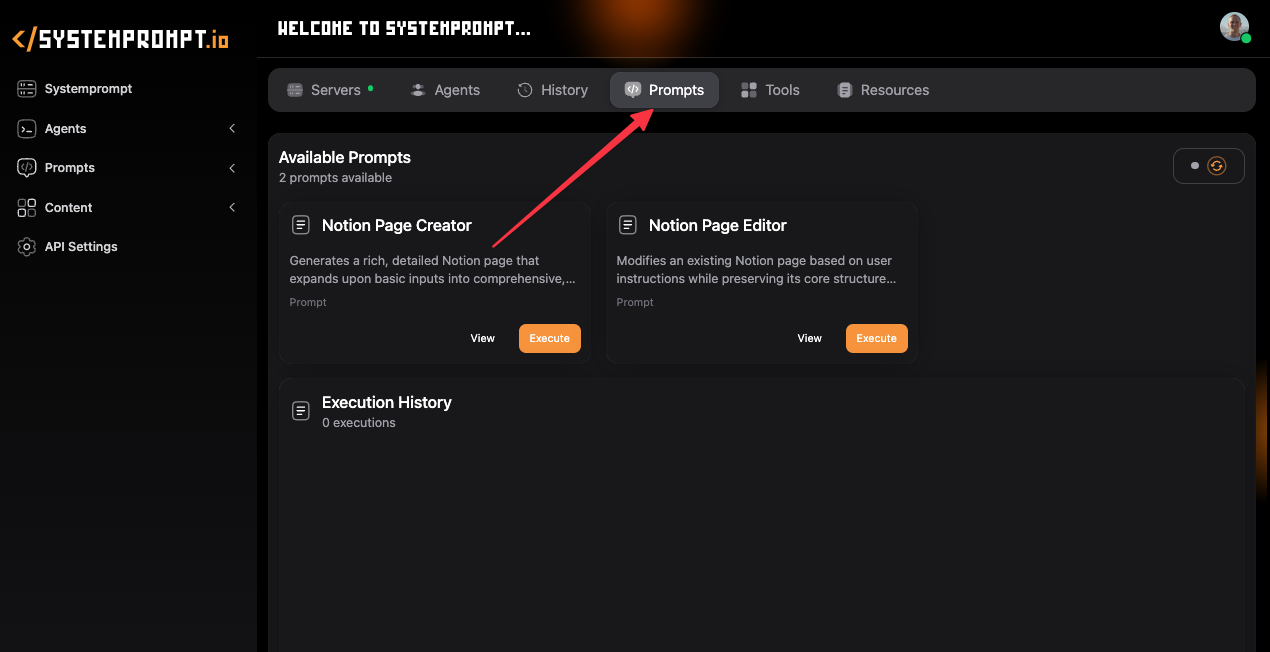The width and height of the screenshot is (1270, 652).
Task: View the Notion Page Editor prompt
Action: [x=810, y=338]
